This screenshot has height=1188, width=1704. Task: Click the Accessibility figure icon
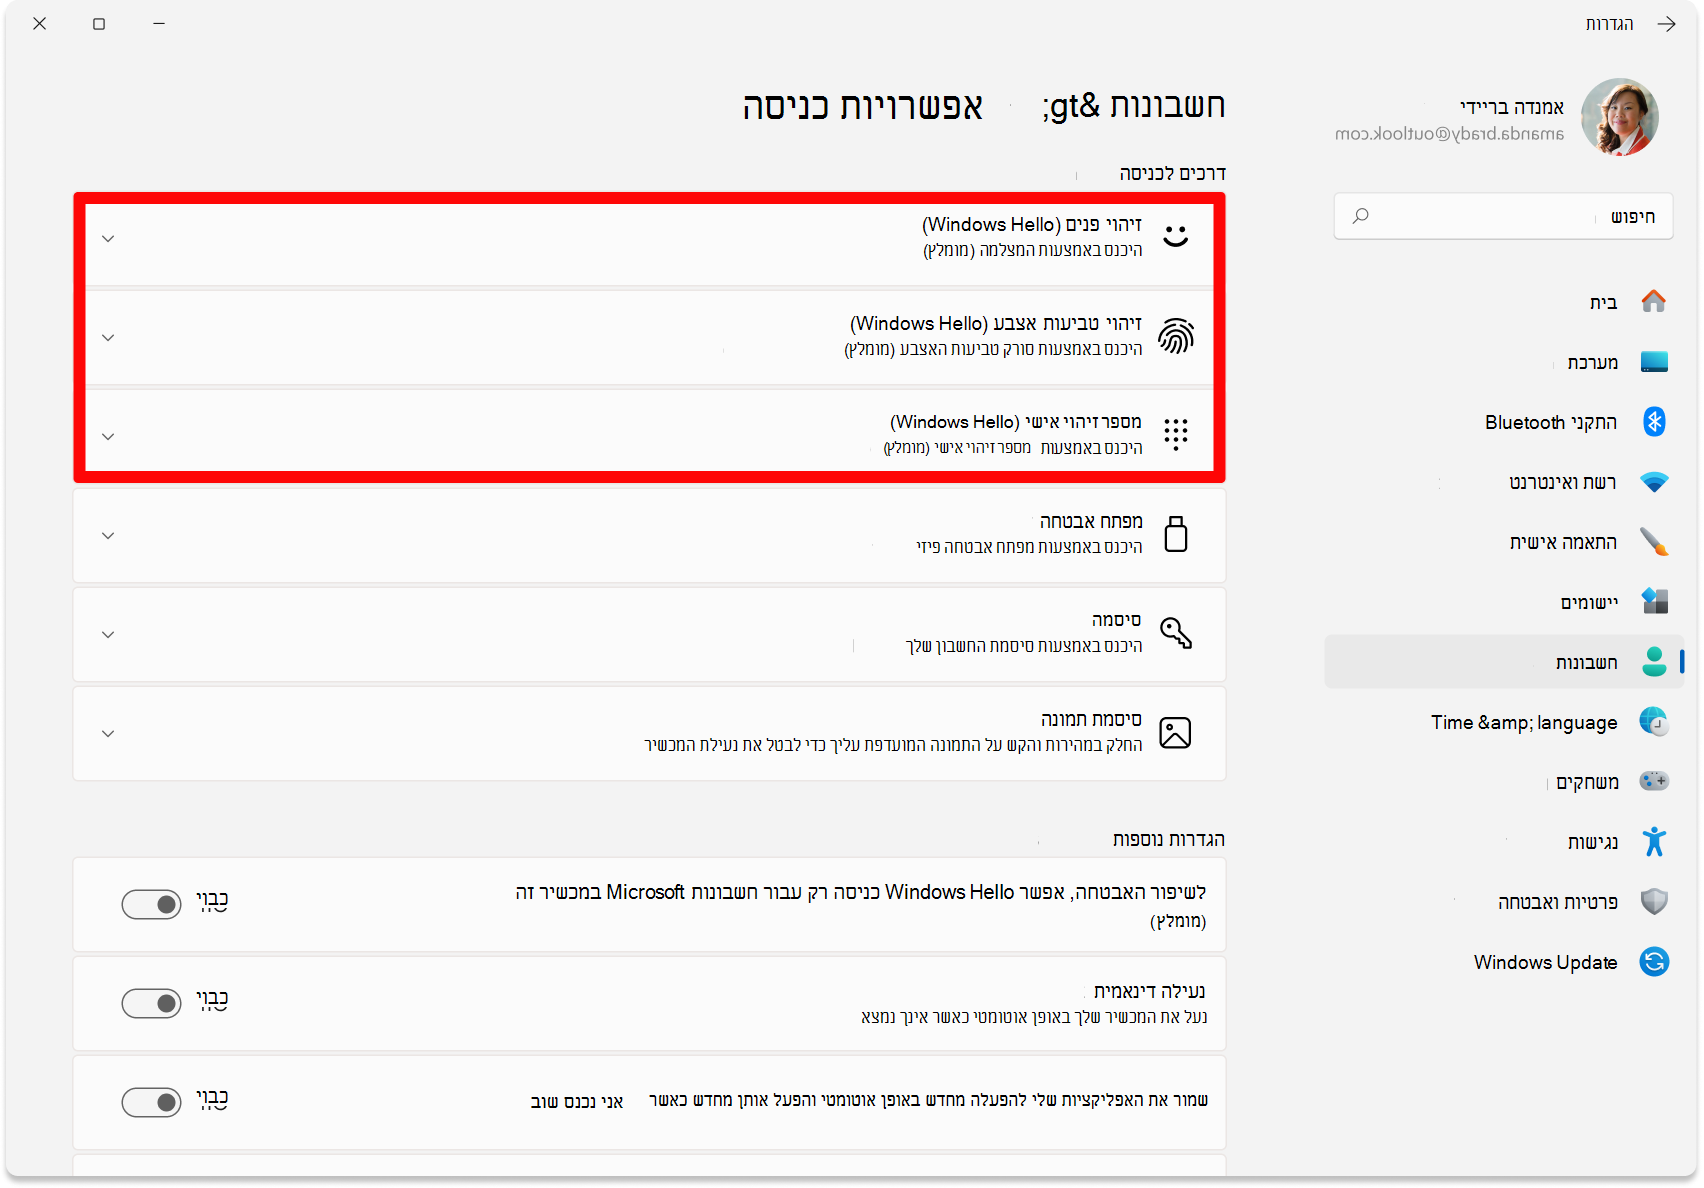(x=1654, y=841)
